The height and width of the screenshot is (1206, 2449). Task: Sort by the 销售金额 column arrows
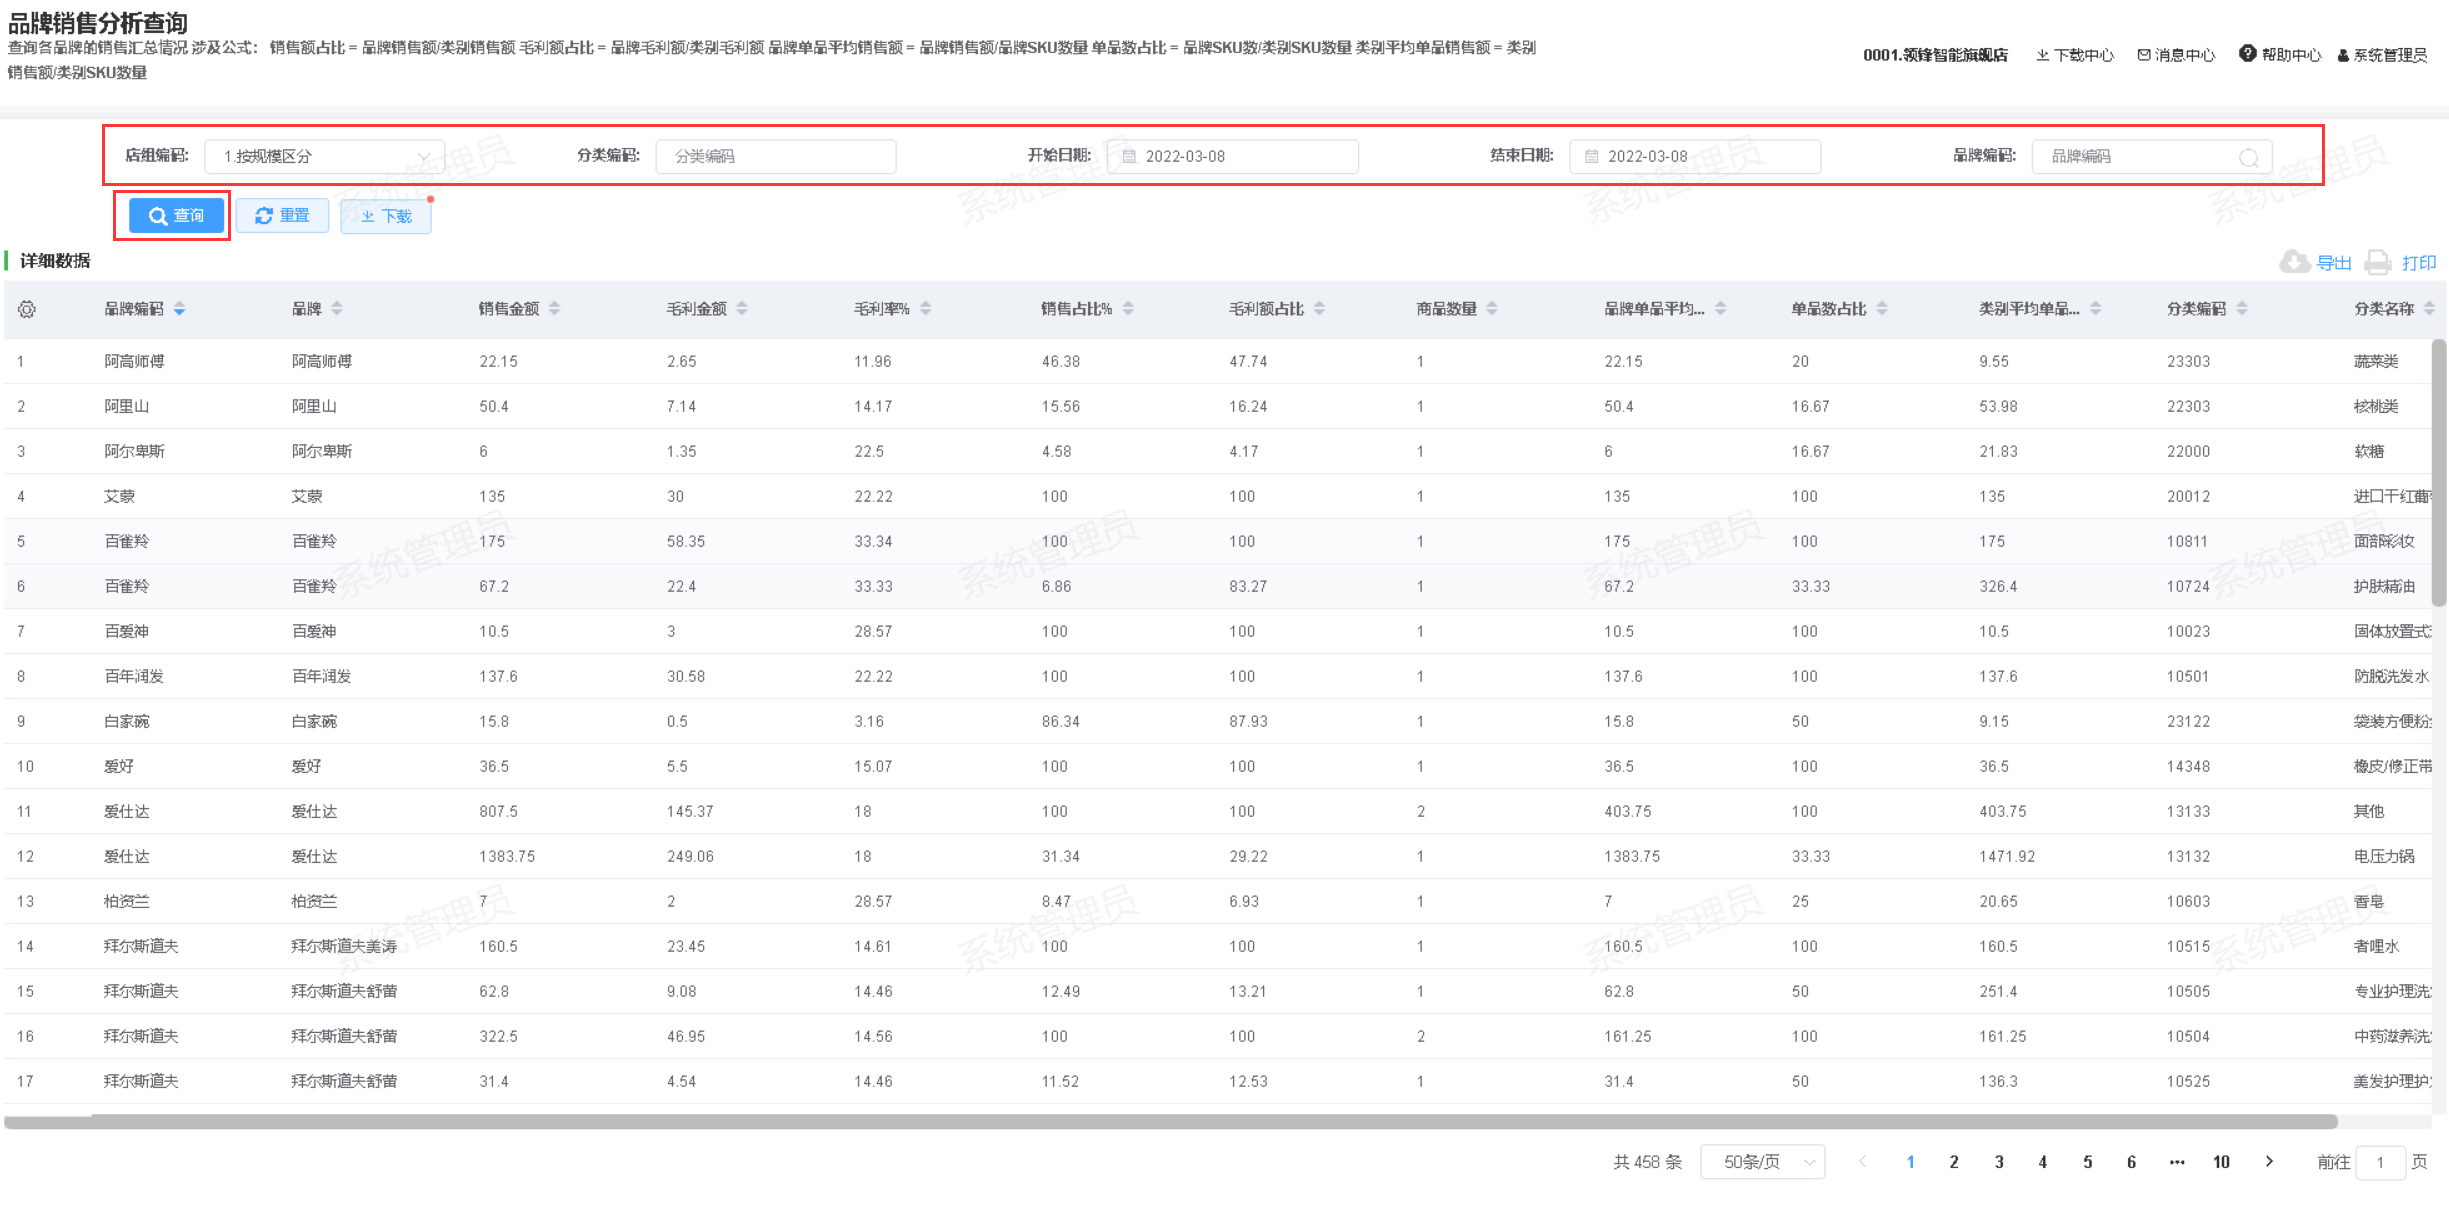555,309
